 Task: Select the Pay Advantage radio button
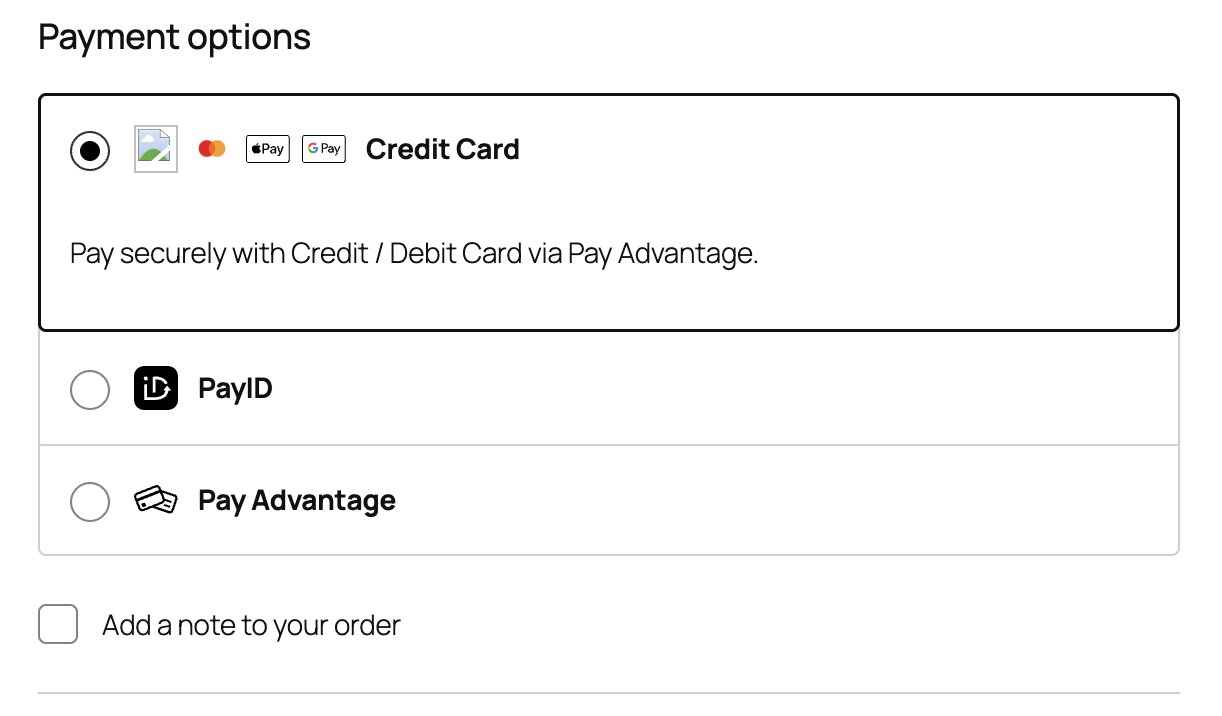coord(90,501)
